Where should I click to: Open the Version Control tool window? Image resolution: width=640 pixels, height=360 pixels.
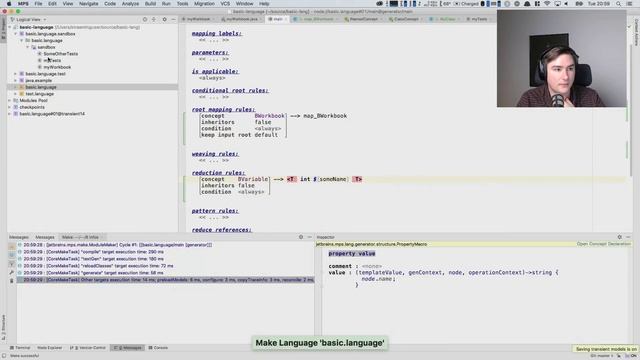(x=88, y=348)
